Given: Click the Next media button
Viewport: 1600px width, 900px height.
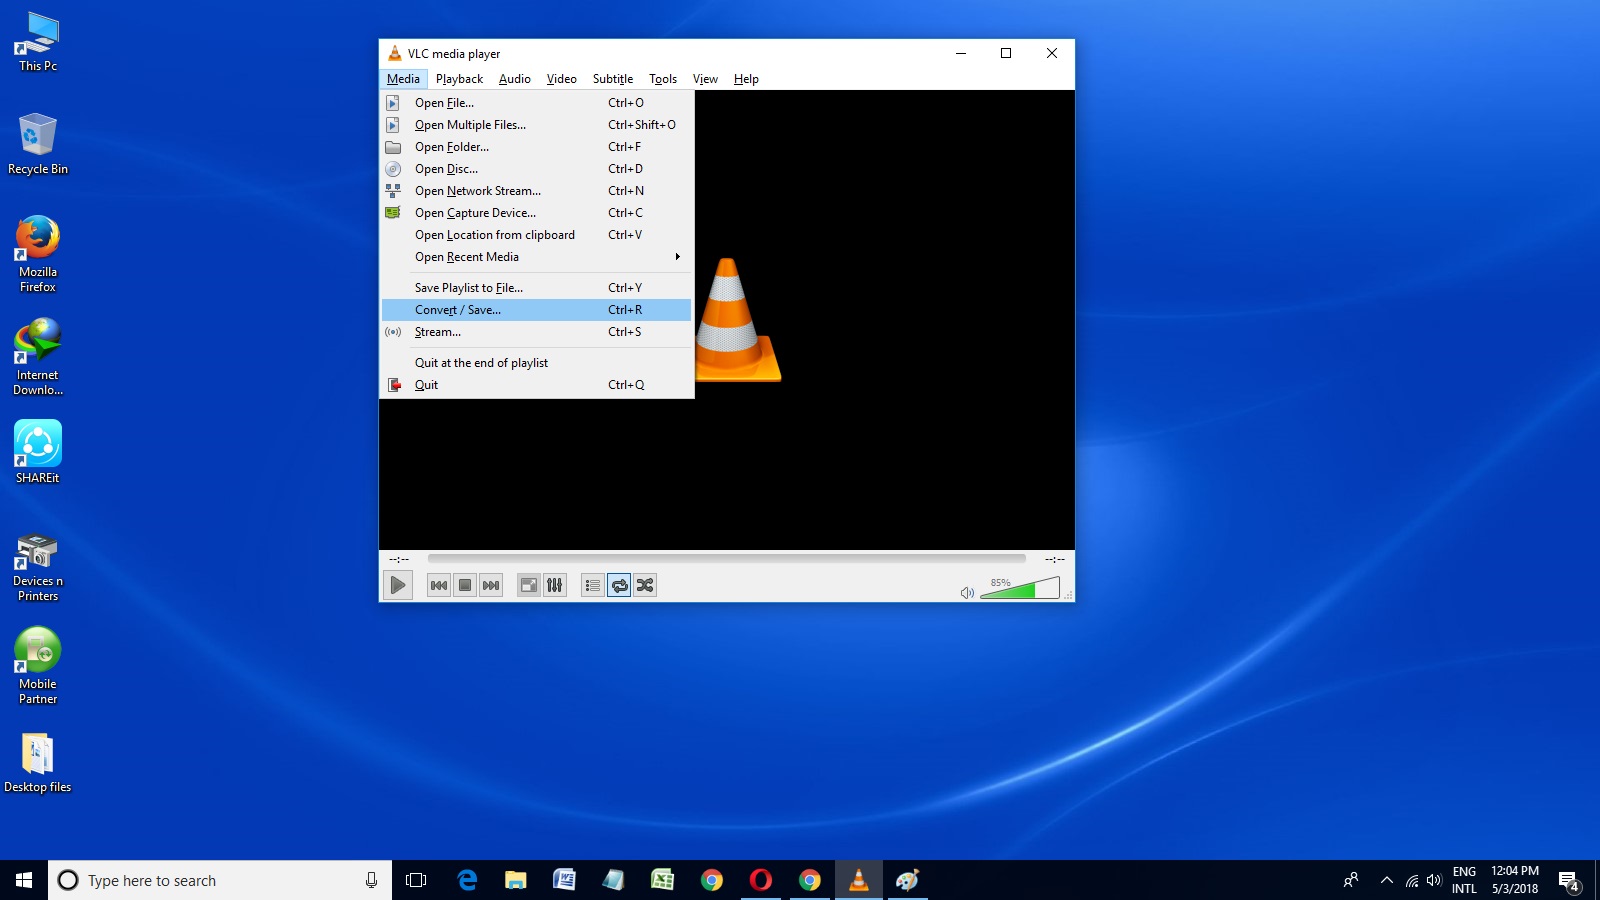Looking at the screenshot, I should pyautogui.click(x=491, y=585).
